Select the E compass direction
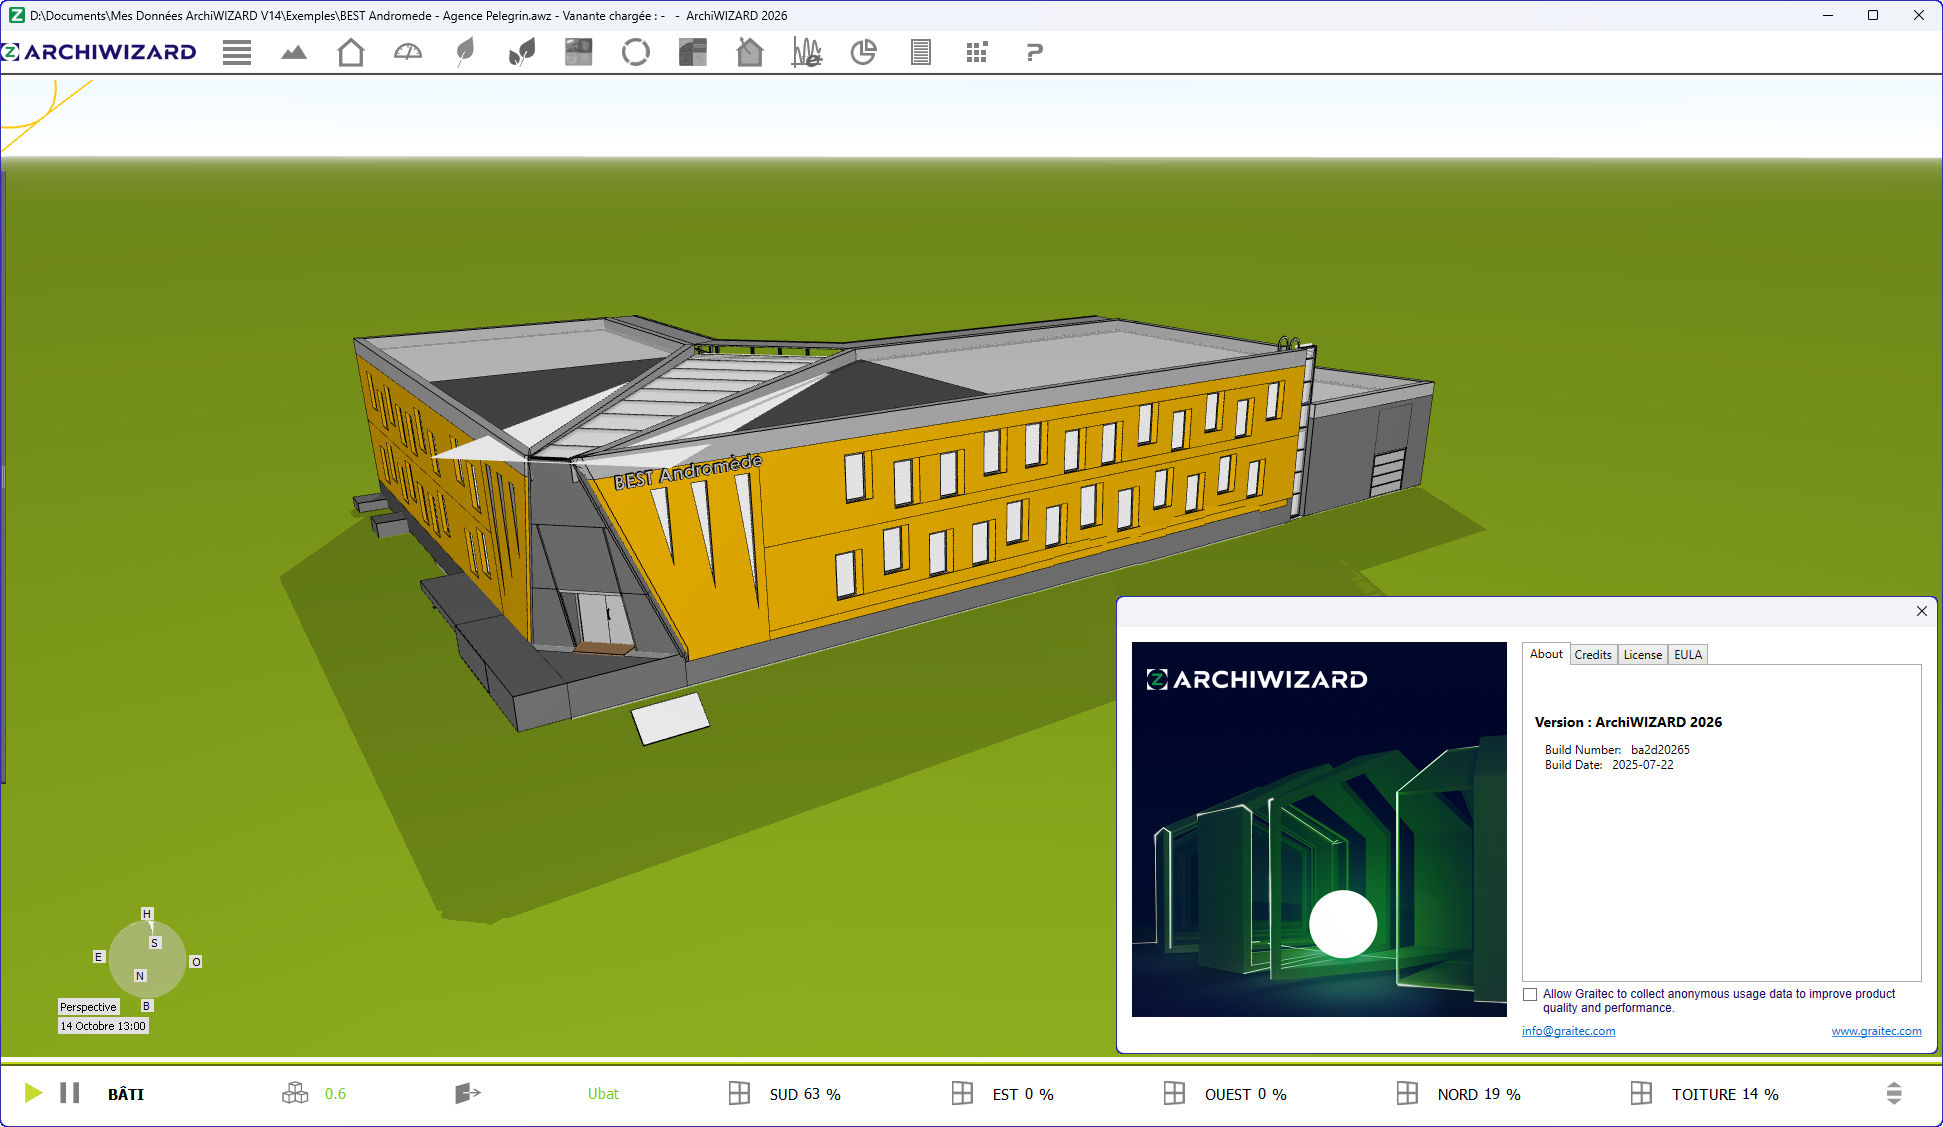 pyautogui.click(x=98, y=957)
